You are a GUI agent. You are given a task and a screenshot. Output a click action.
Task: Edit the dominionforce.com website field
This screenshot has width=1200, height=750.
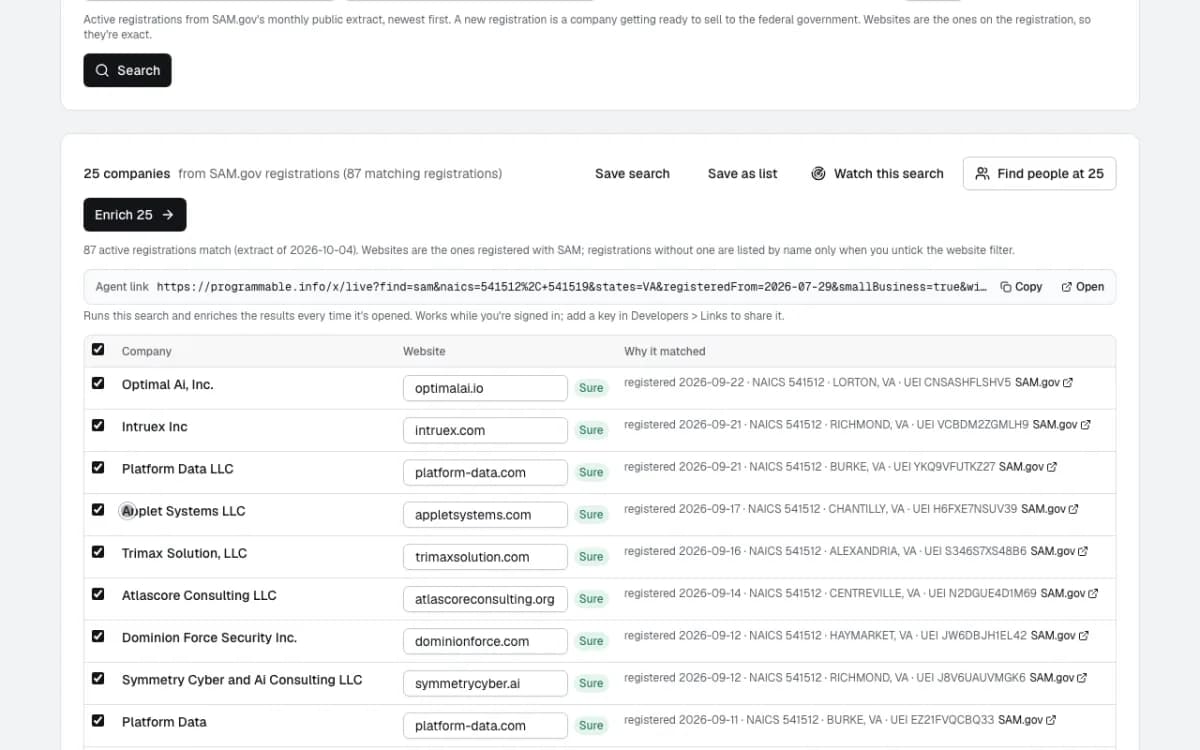point(485,640)
